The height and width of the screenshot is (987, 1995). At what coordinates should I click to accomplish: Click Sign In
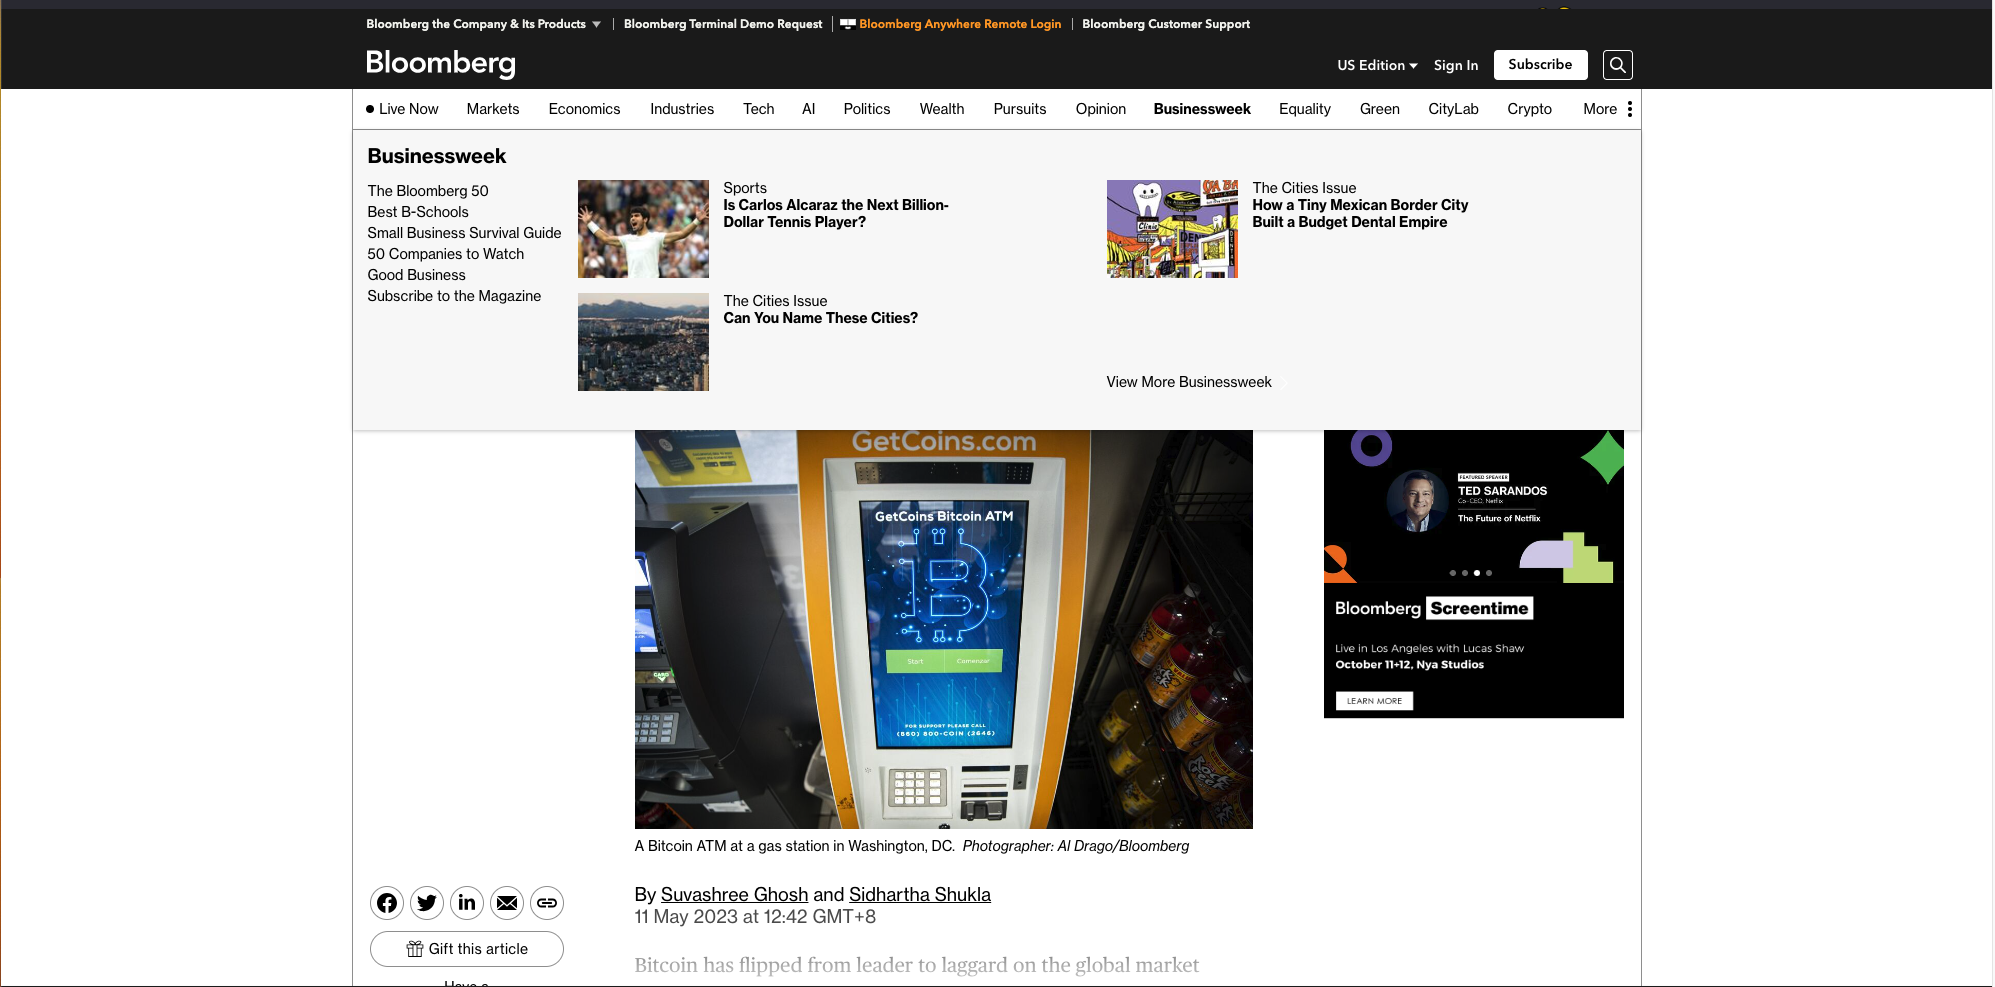1456,65
